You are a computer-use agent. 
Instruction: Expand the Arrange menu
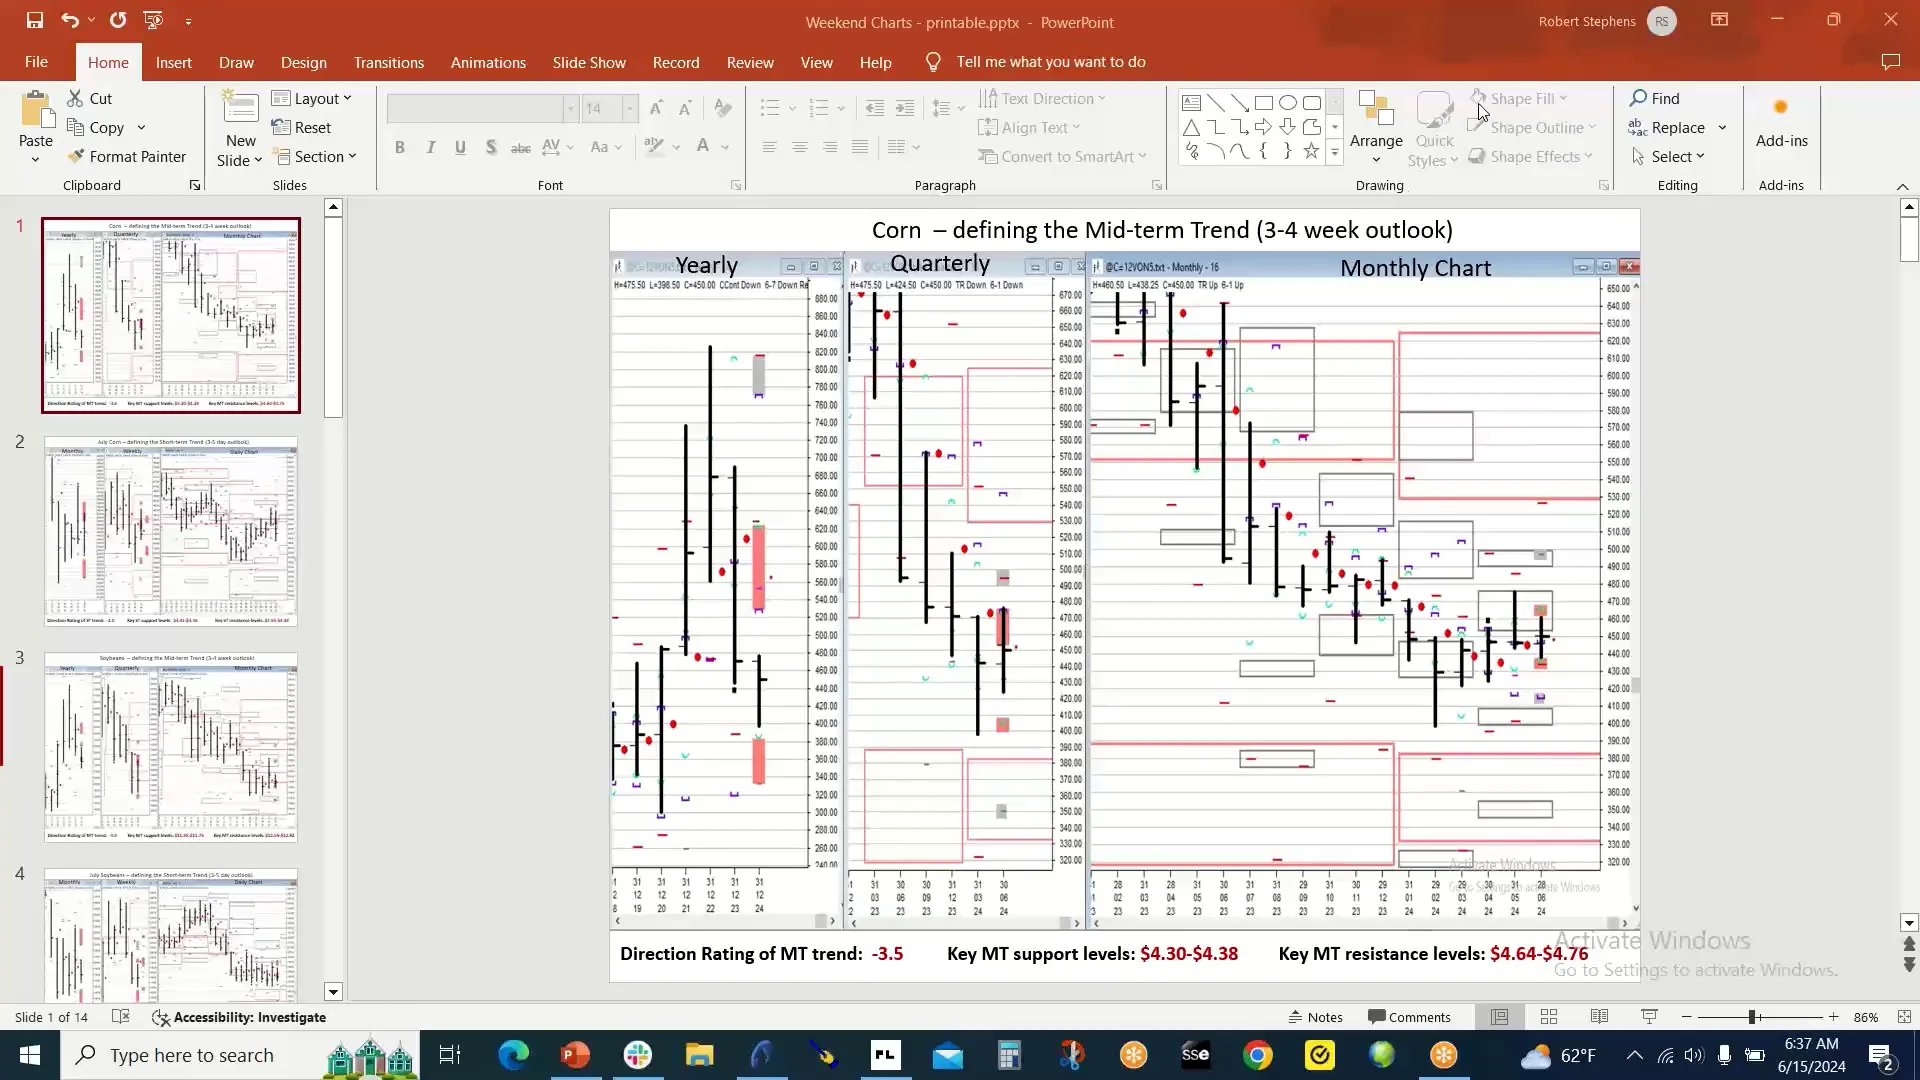(x=1376, y=128)
